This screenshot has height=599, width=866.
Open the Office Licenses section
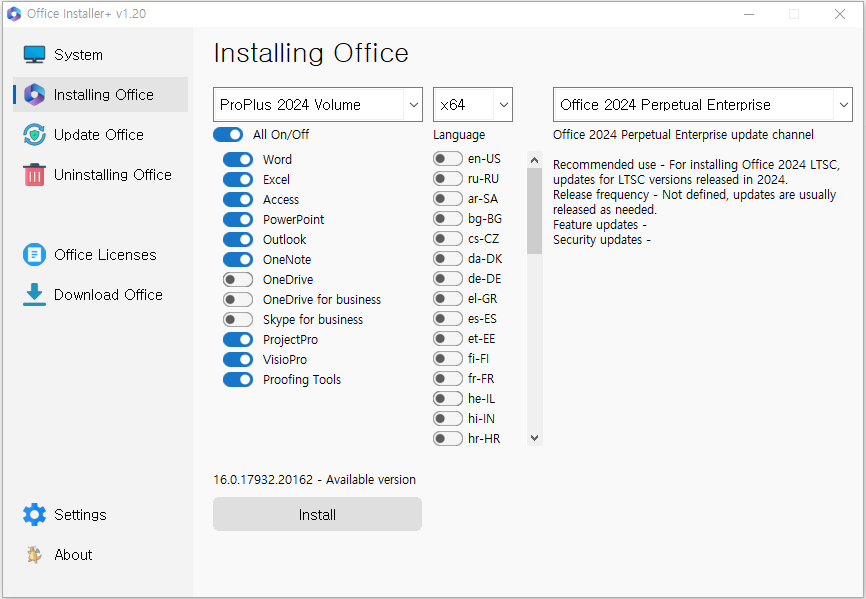tap(101, 255)
